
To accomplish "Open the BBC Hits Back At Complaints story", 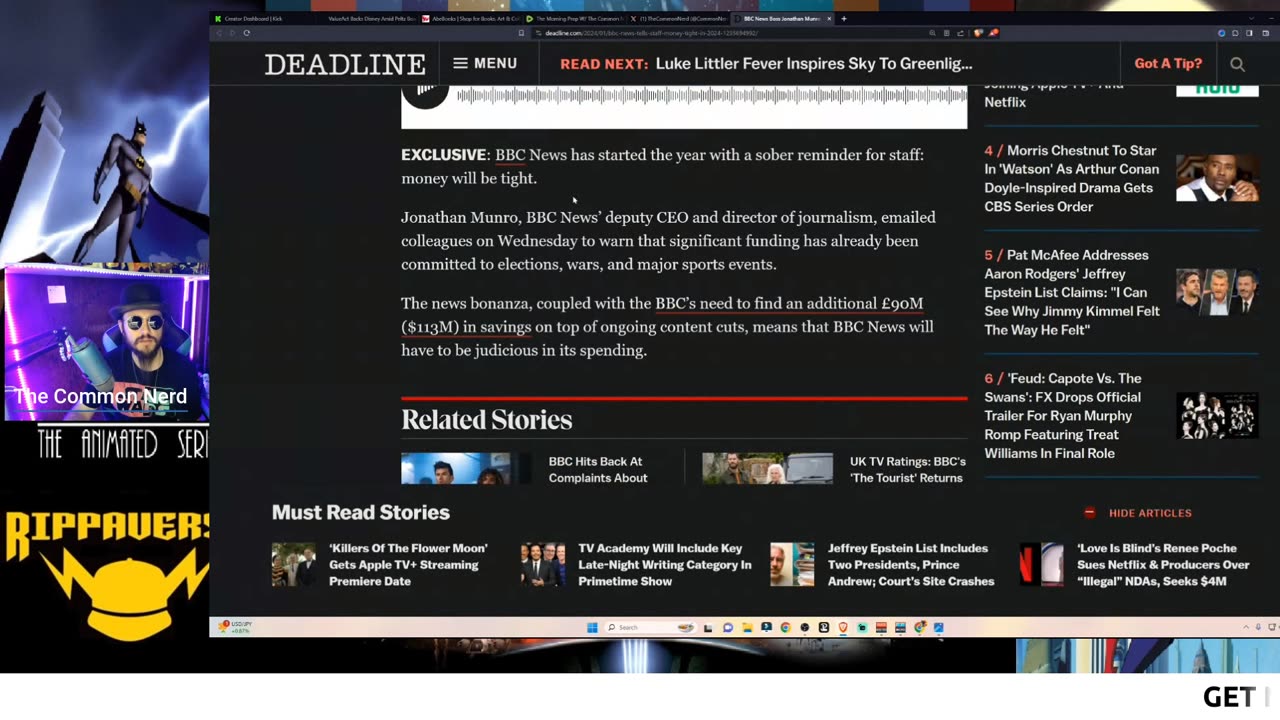I will coord(598,469).
